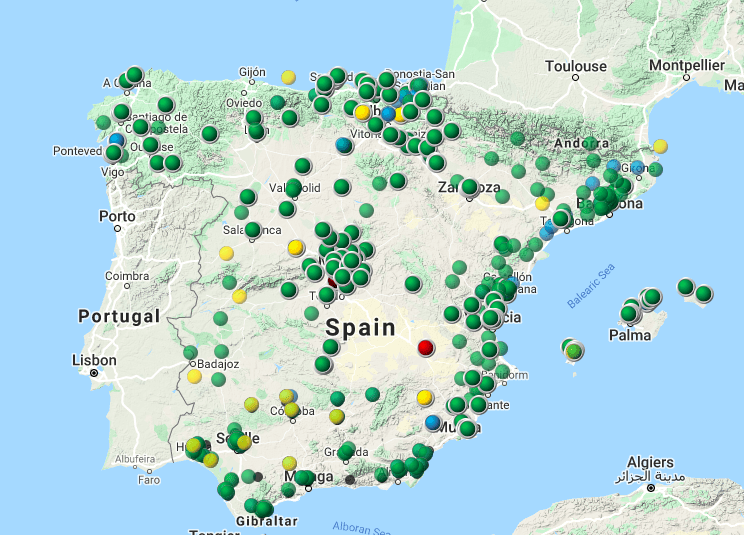The width and height of the screenshot is (744, 535).
Task: Click the Gibraltar label
Action: click(267, 521)
